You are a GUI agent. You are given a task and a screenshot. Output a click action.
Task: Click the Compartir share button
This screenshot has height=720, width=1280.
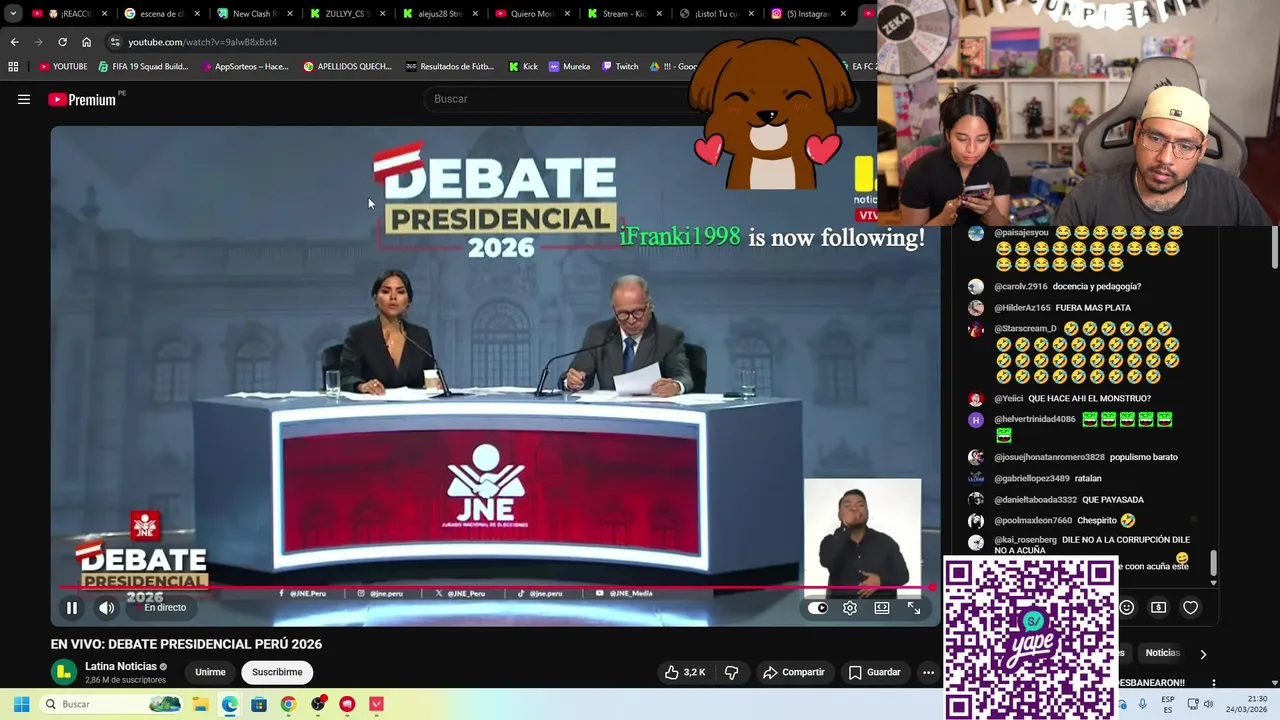[x=793, y=672]
